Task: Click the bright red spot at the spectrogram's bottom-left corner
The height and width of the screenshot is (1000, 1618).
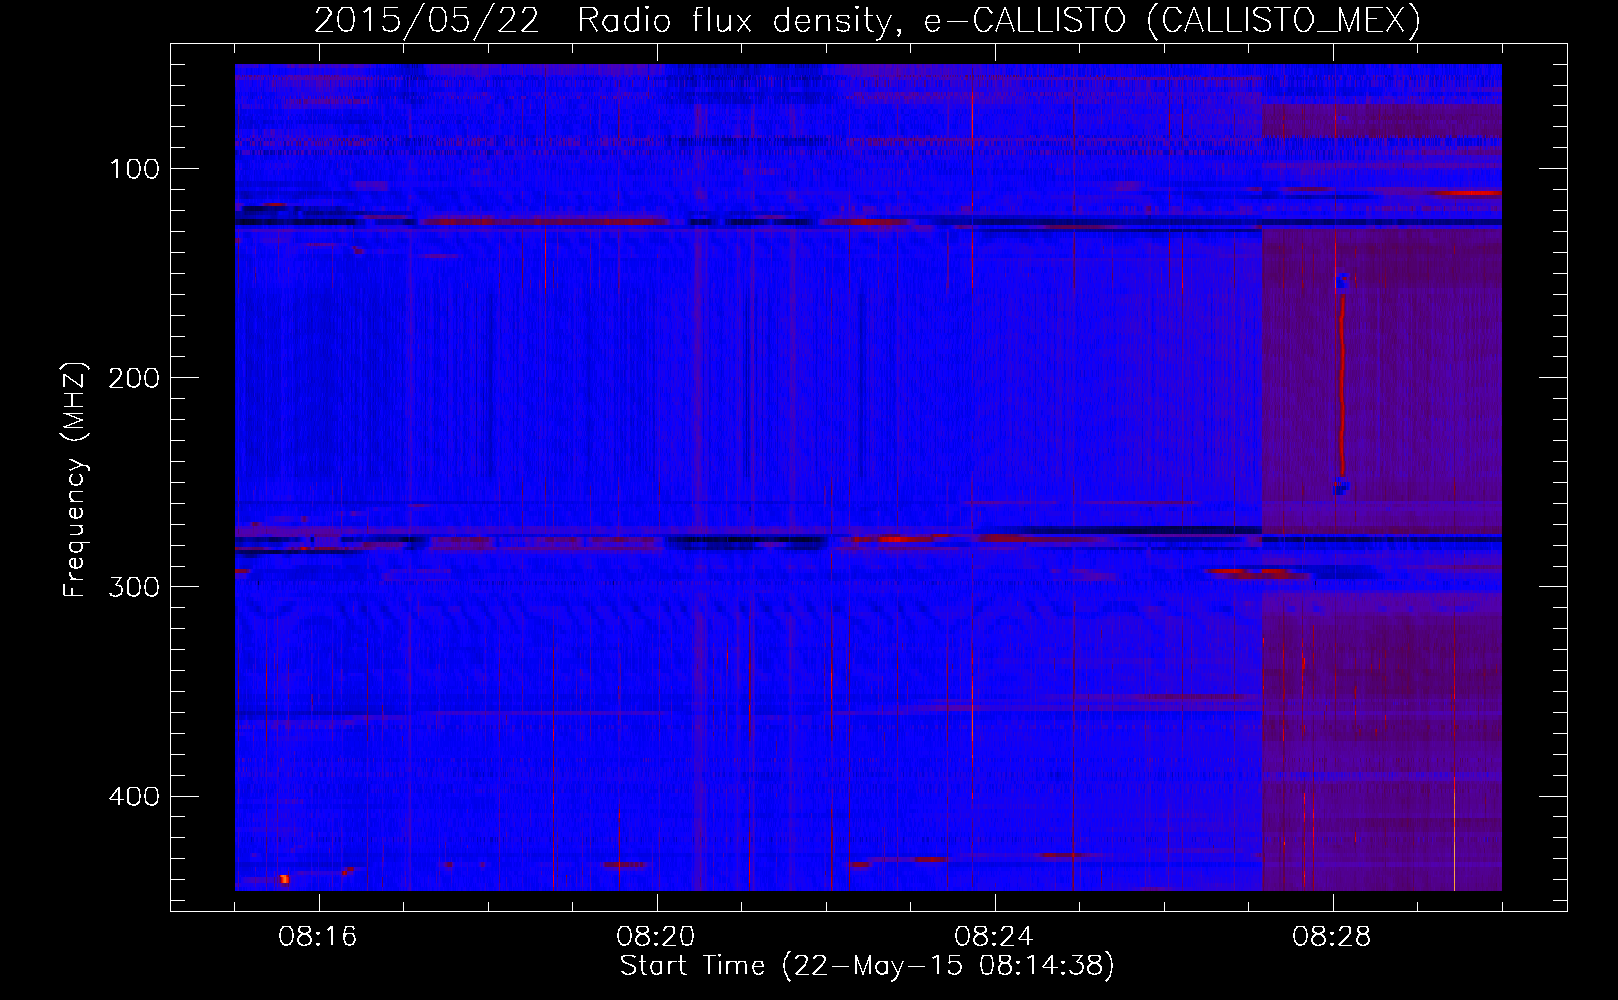Action: pyautogui.click(x=284, y=879)
